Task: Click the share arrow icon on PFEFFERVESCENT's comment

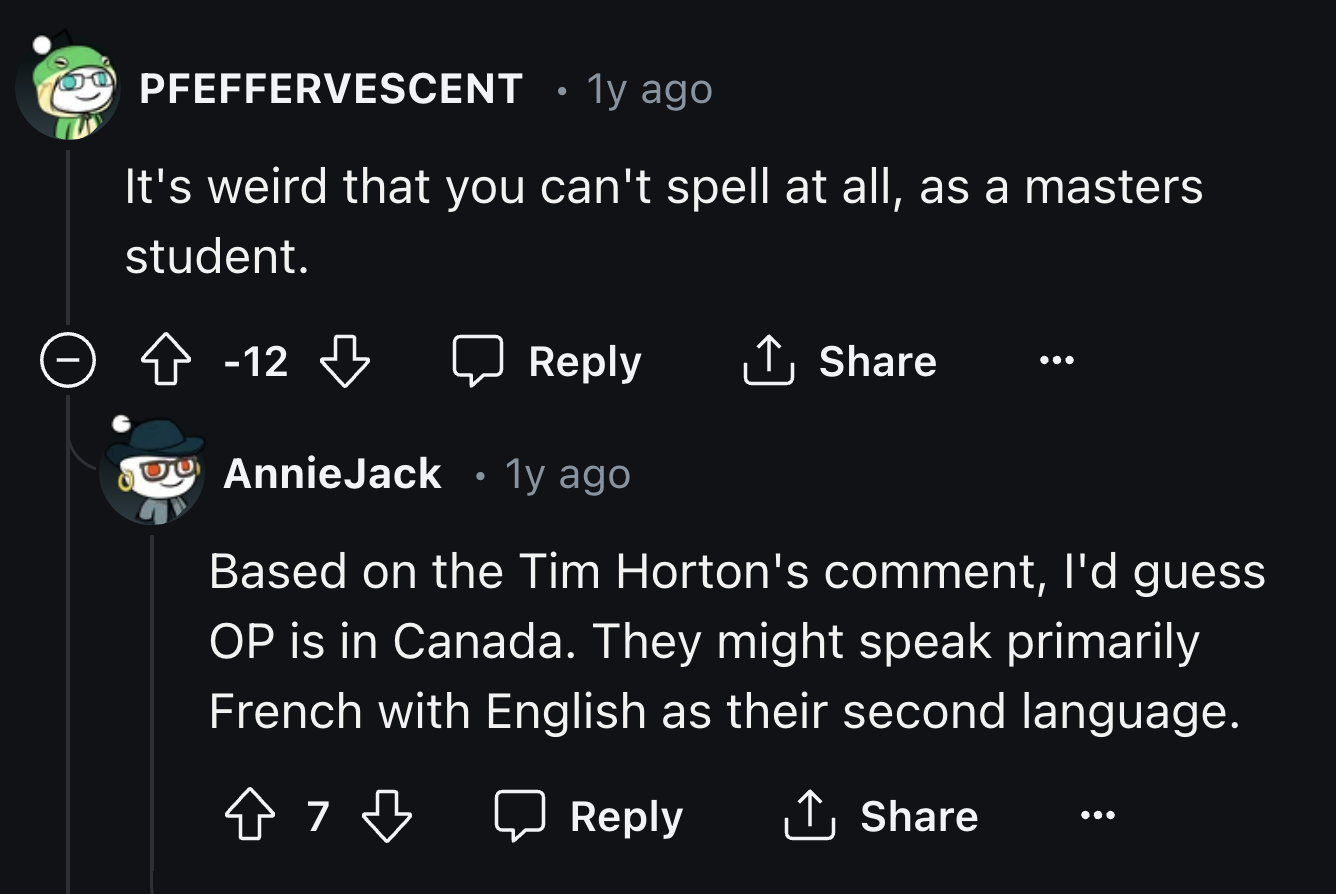Action: point(767,361)
